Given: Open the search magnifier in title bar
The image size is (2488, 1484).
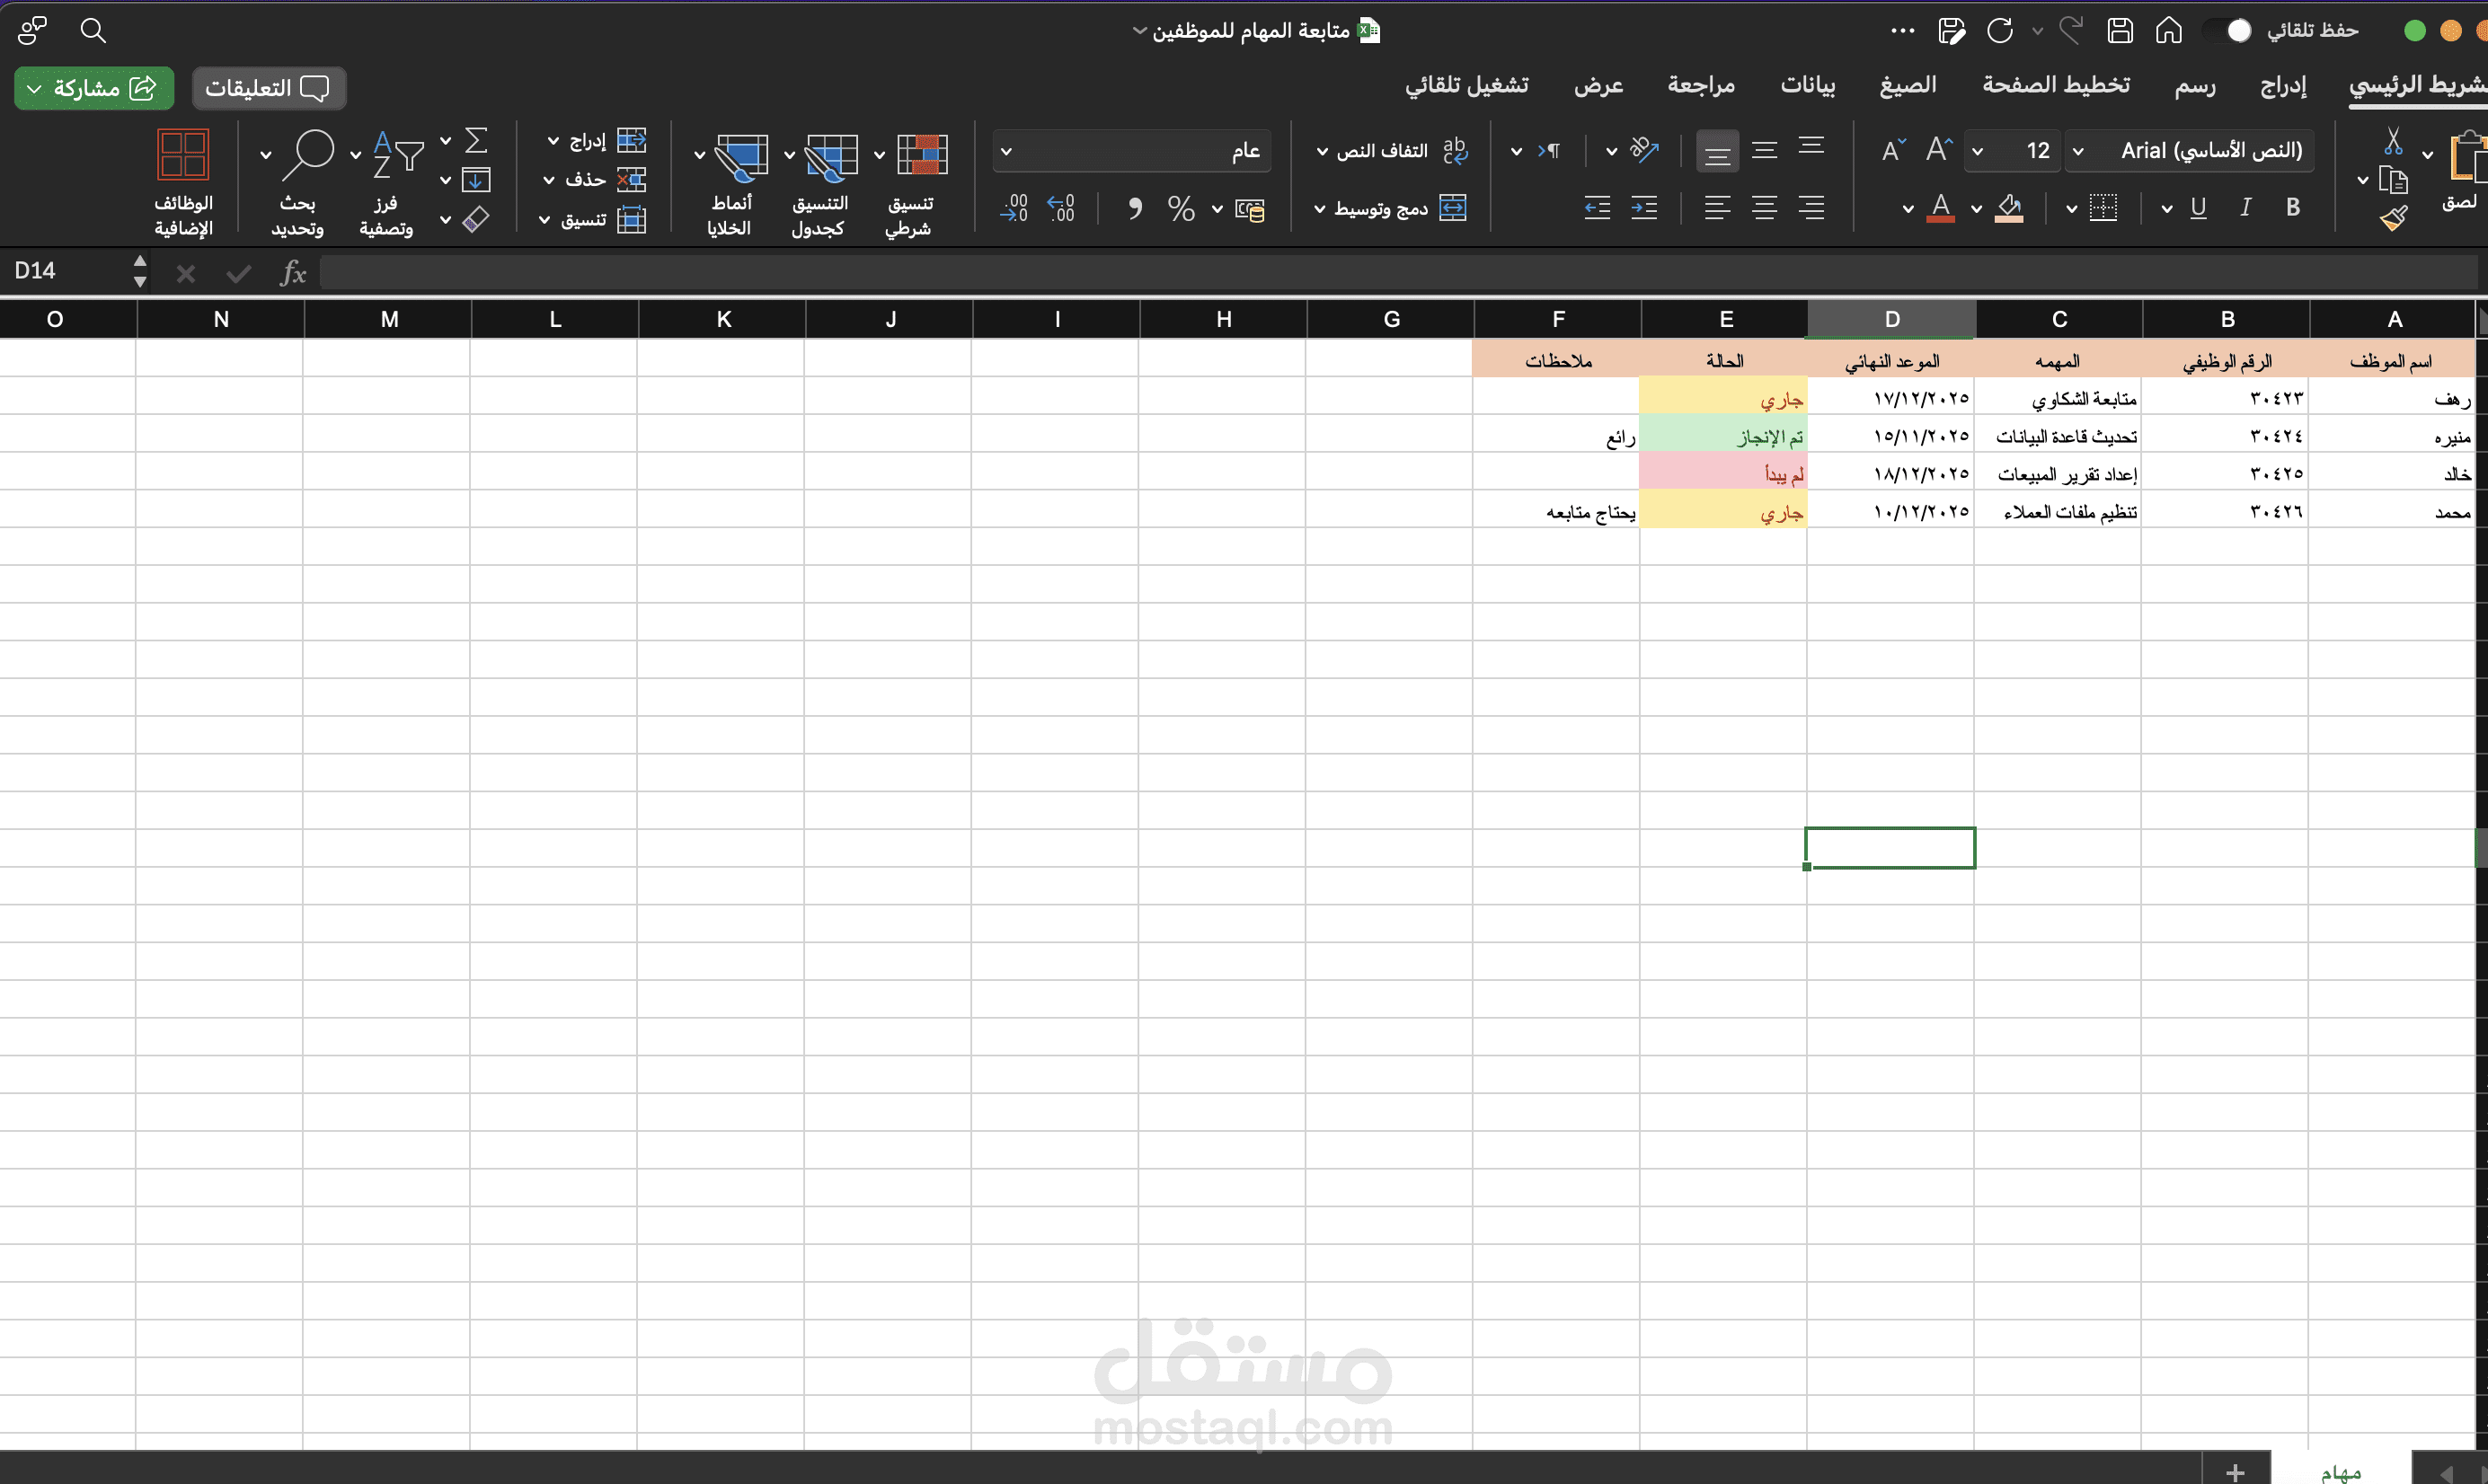Looking at the screenshot, I should [93, 31].
